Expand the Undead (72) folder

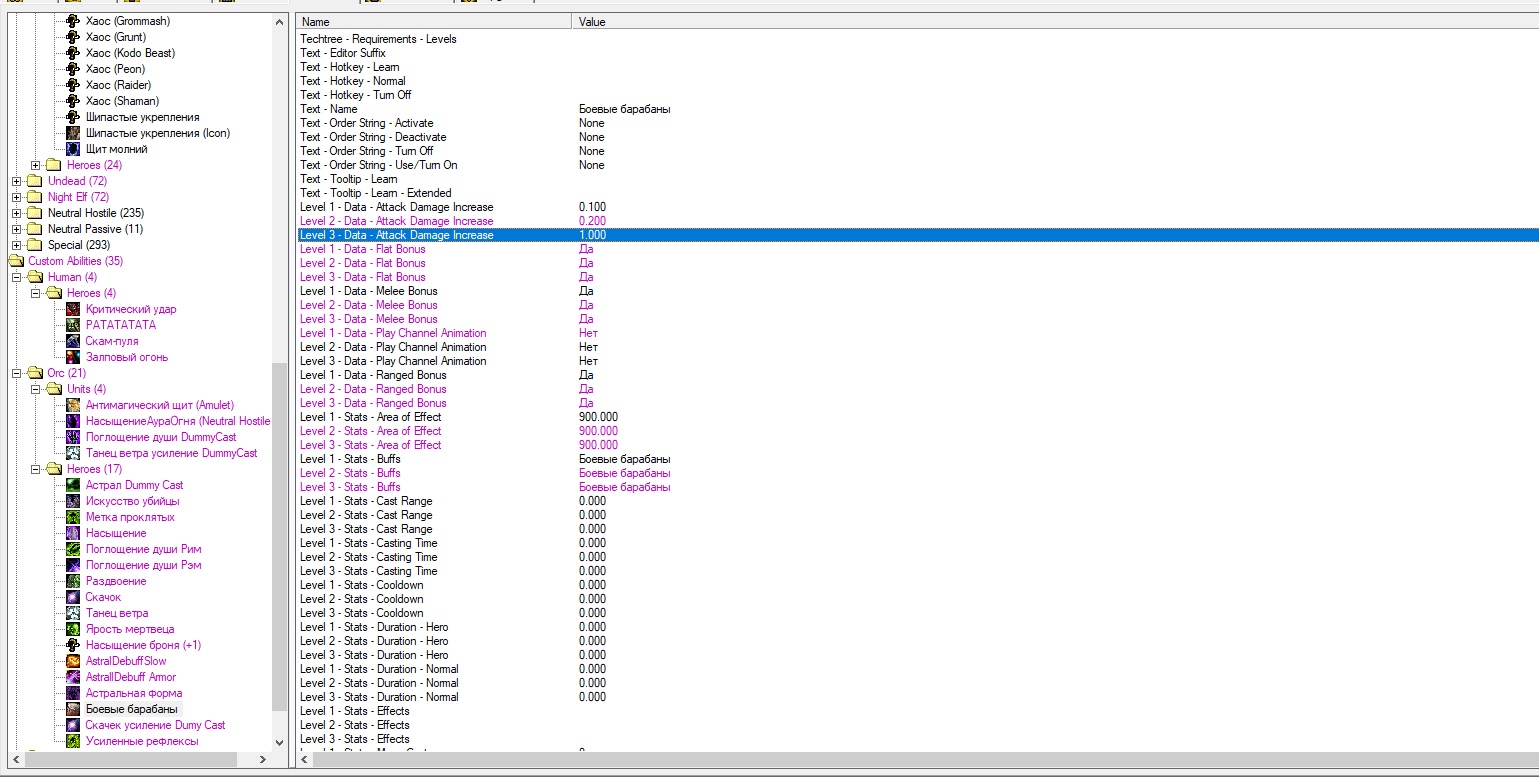[16, 181]
